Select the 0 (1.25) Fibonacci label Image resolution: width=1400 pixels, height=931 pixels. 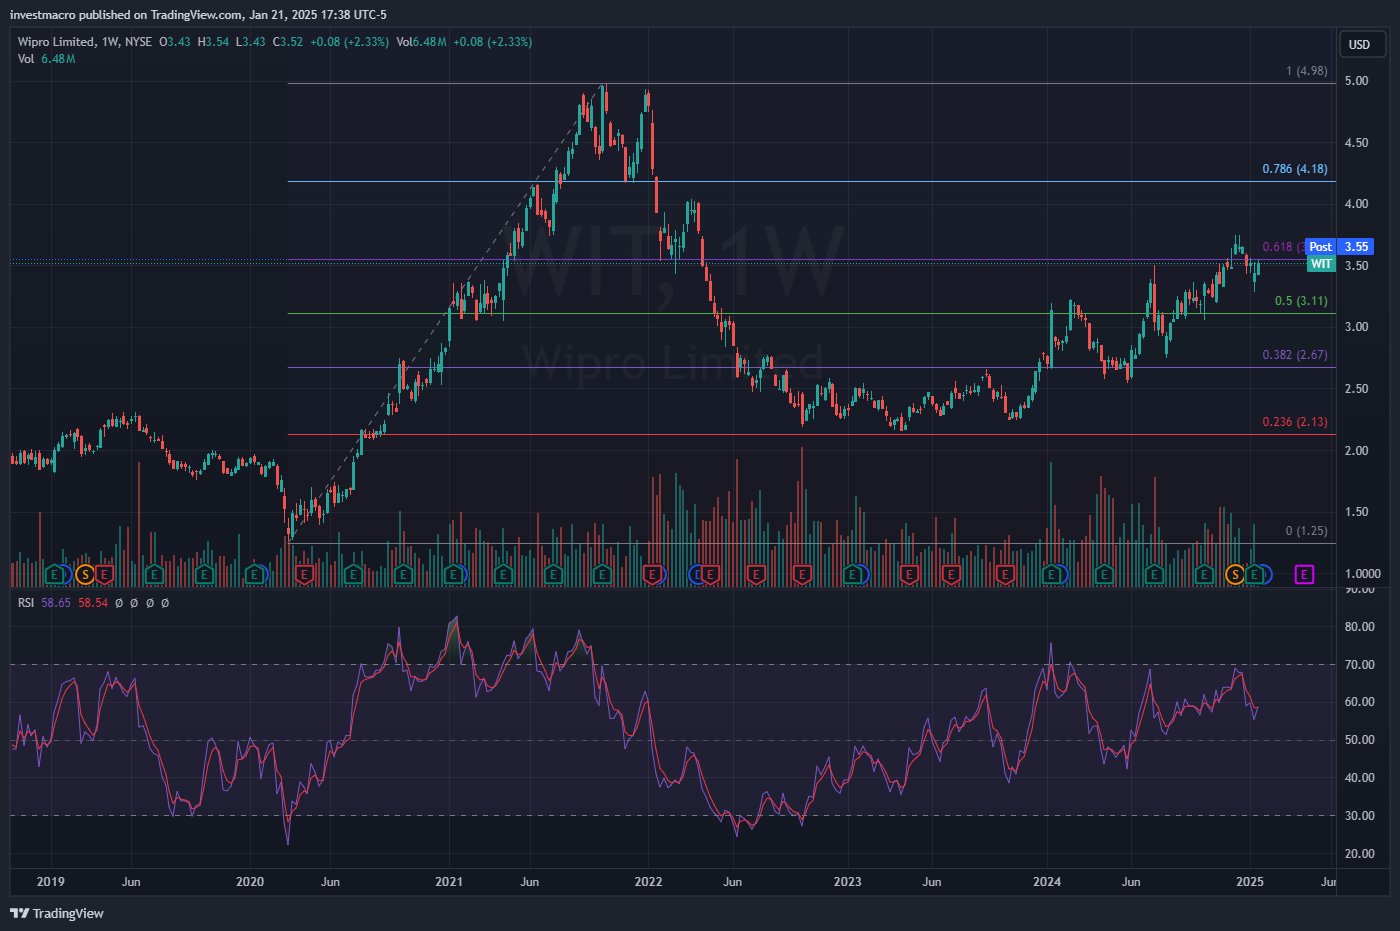[1307, 531]
